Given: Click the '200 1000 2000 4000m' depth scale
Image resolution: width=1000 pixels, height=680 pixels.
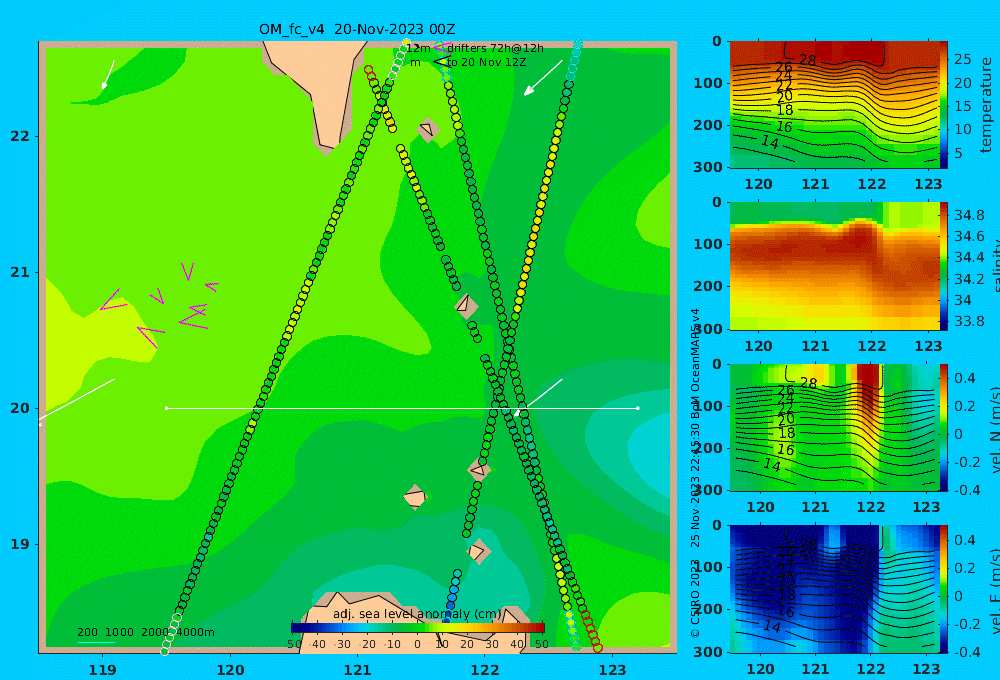Looking at the screenshot, I should (146, 632).
